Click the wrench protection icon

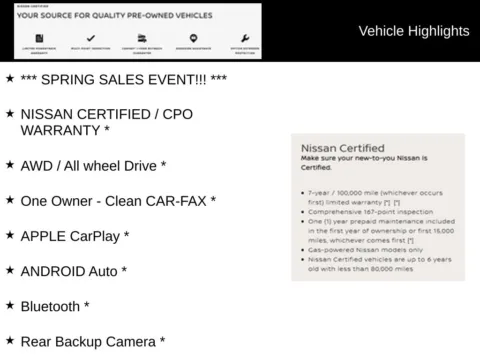pos(245,38)
